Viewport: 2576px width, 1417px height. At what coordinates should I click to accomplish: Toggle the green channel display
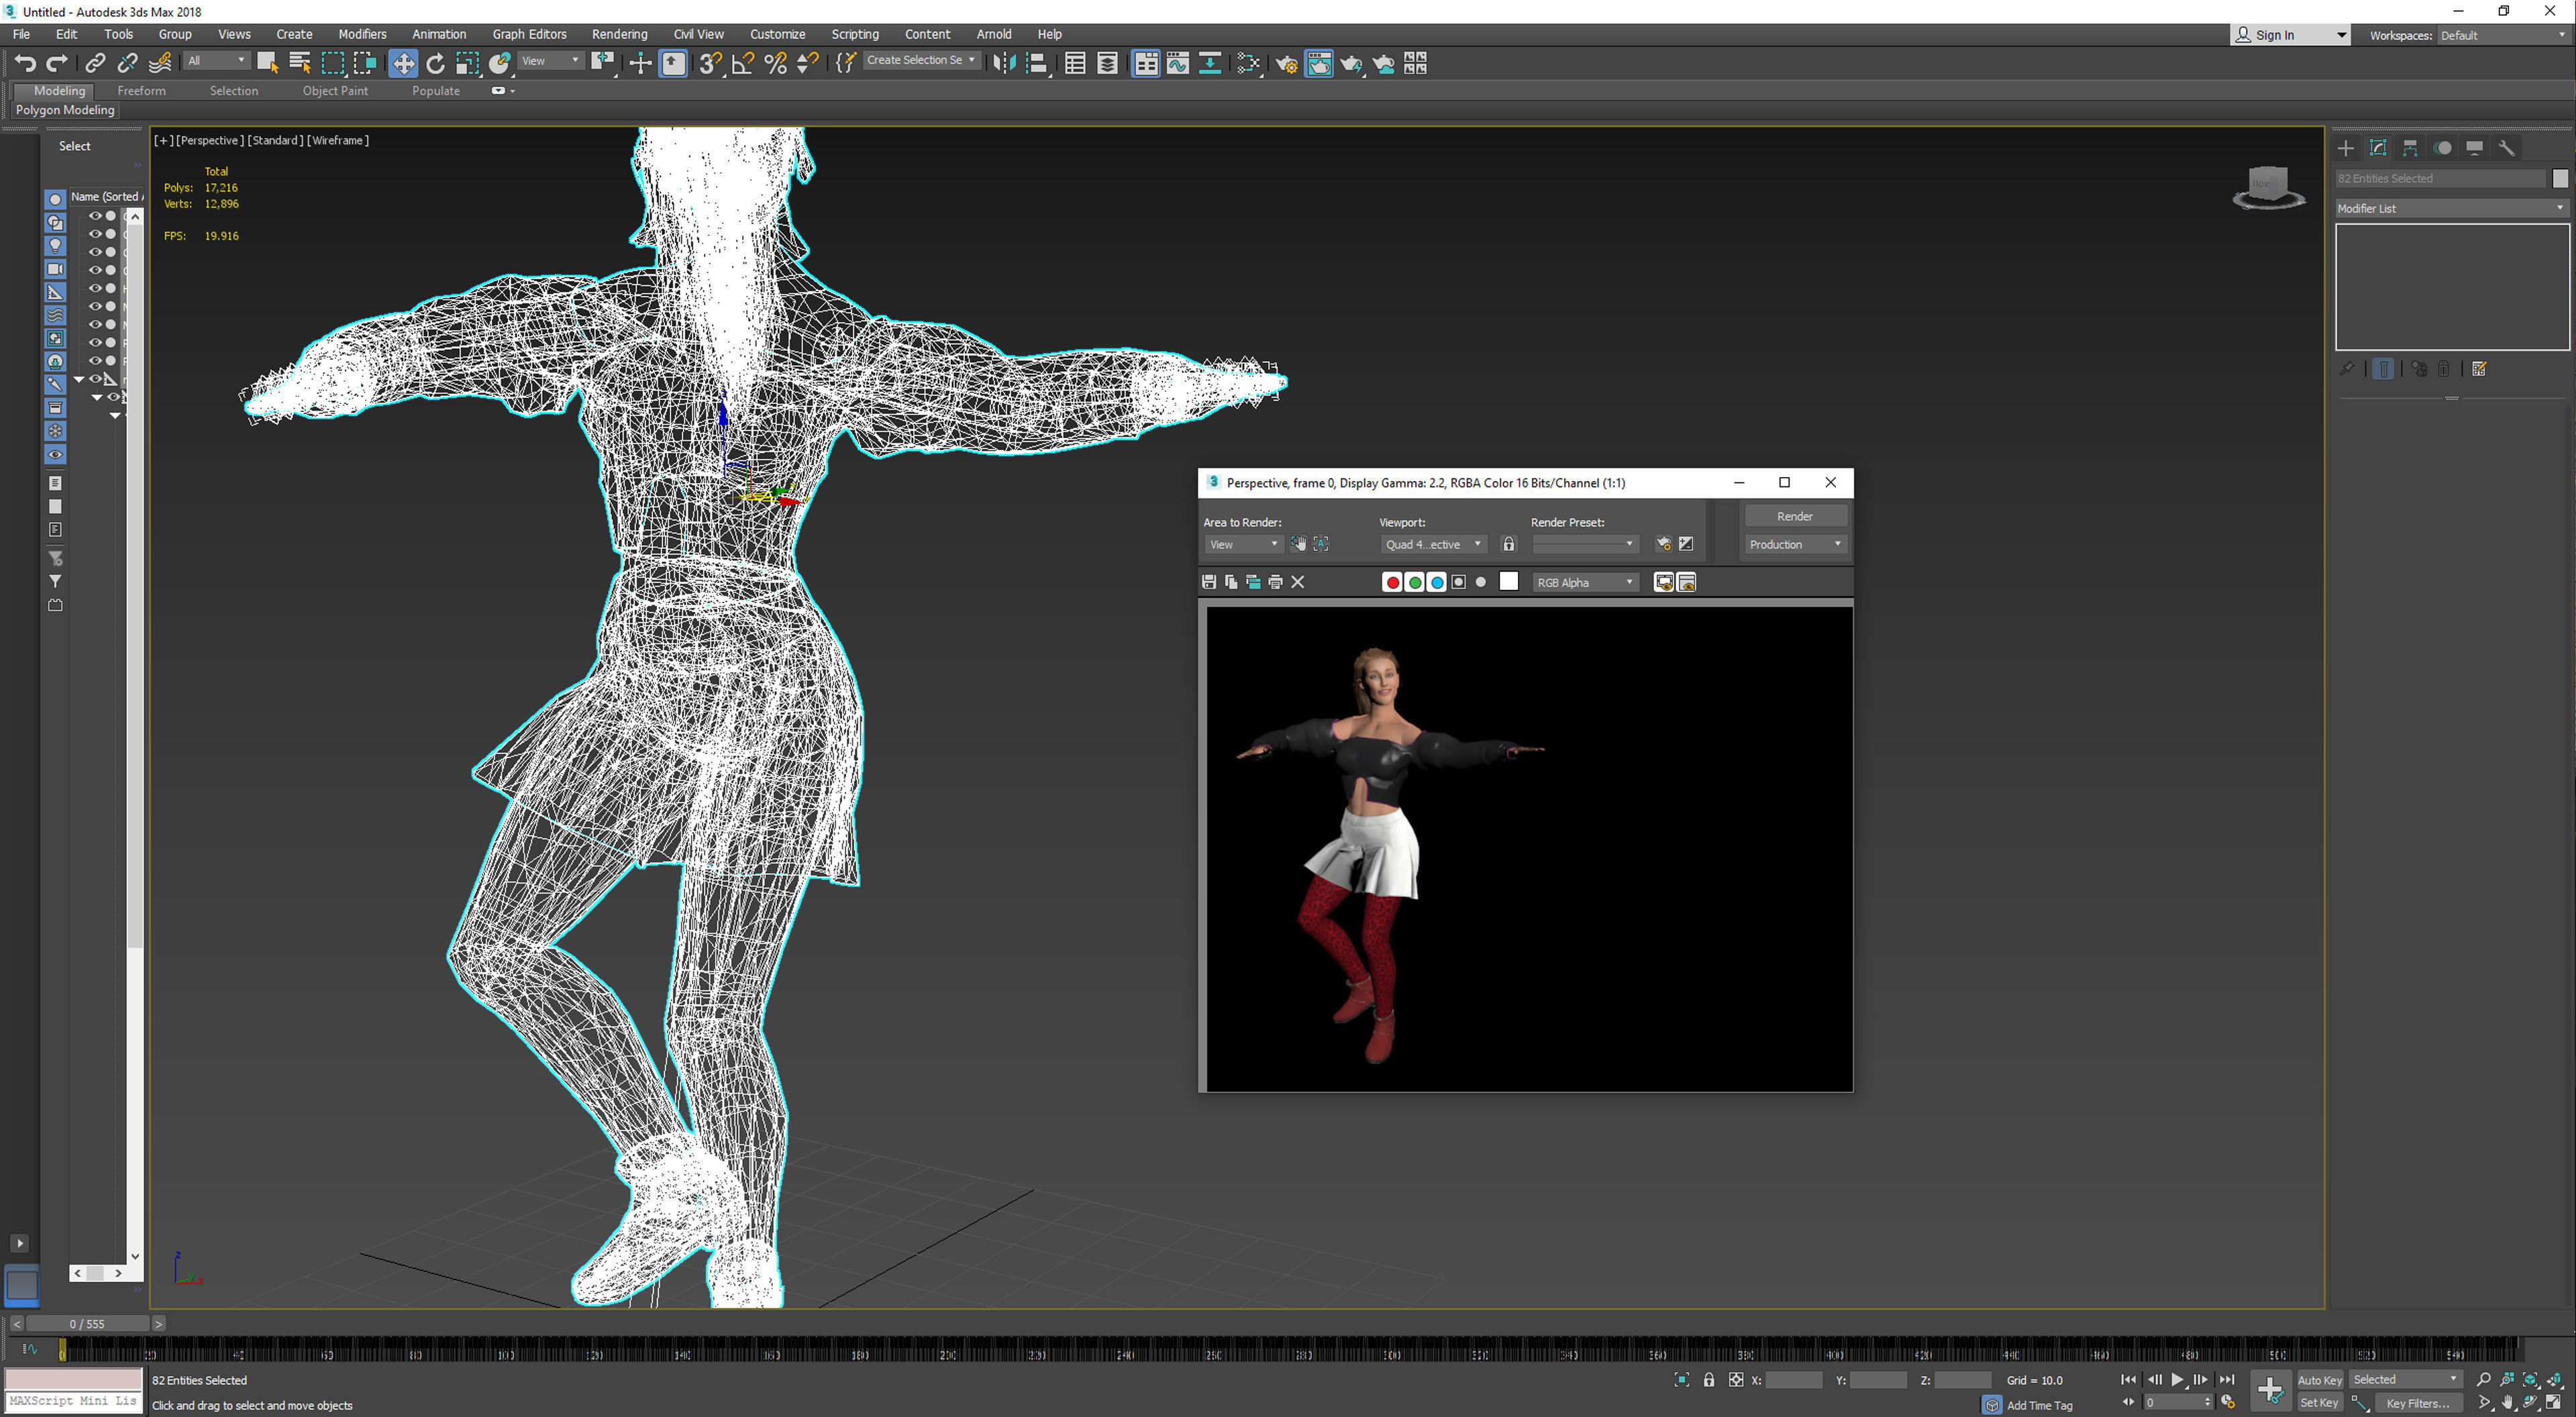[x=1414, y=582]
